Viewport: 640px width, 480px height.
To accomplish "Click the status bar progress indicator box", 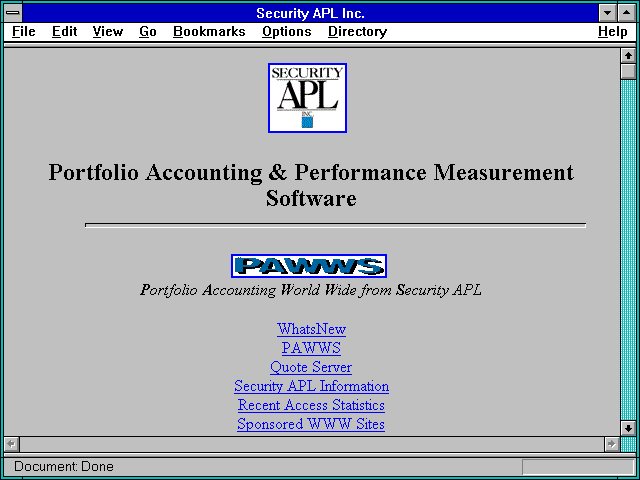I will (578, 467).
